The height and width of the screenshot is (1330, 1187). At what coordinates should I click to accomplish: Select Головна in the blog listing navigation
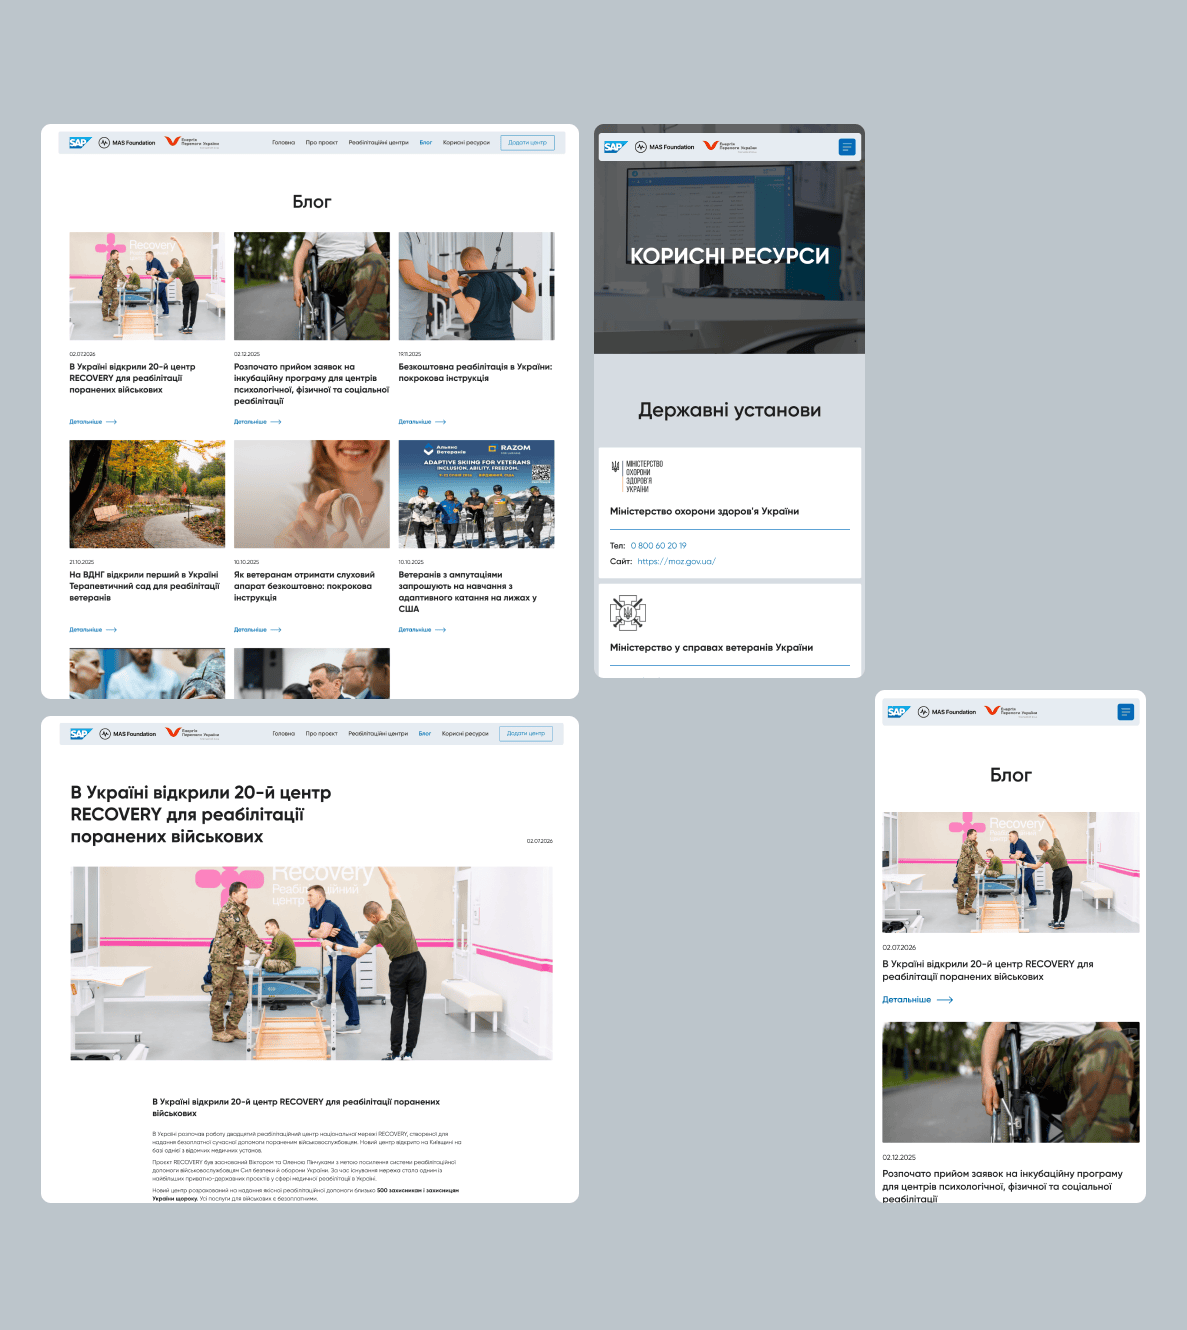click(284, 143)
